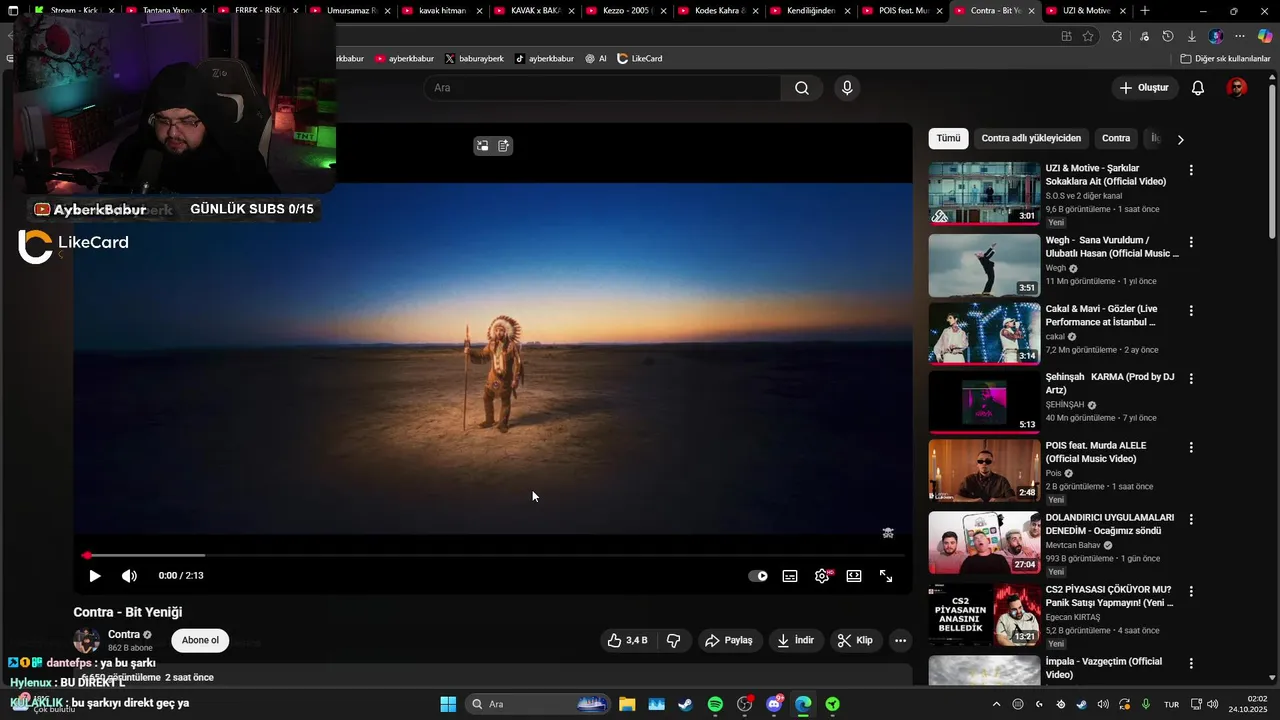1280x720 pixels.
Task: Open options for POIS feat. Murda video
Action: tap(1190, 447)
